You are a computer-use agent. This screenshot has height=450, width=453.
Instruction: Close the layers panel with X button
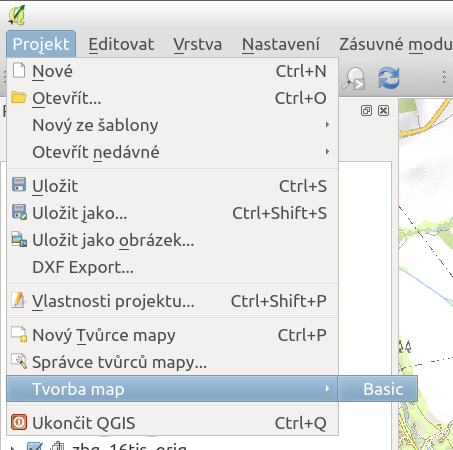(x=383, y=111)
